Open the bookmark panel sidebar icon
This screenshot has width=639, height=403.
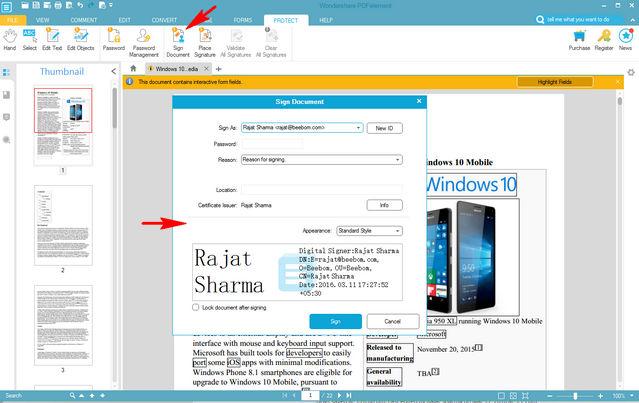point(6,95)
